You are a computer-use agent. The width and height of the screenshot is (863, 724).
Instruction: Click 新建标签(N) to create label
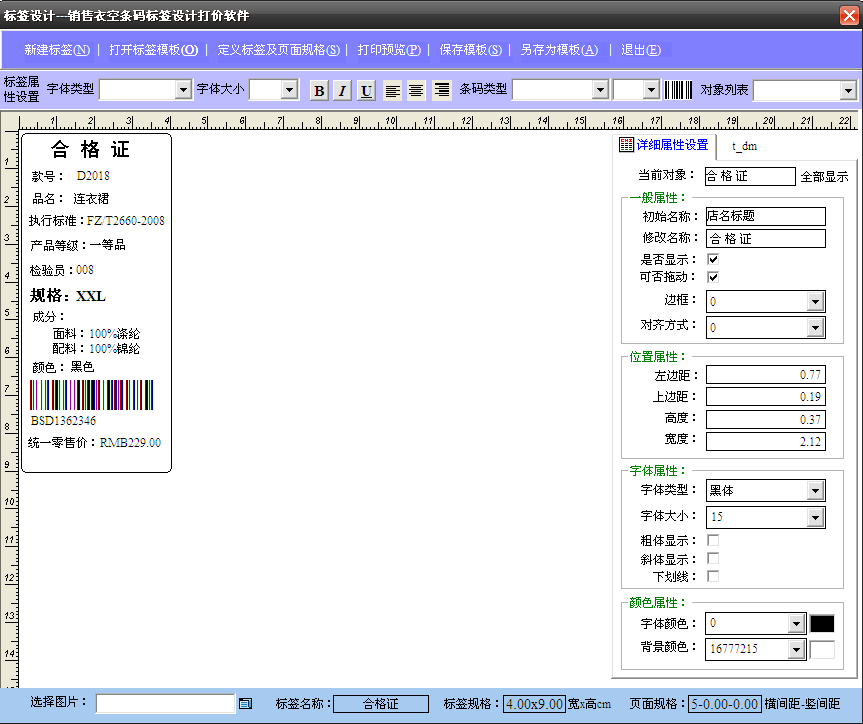57,50
